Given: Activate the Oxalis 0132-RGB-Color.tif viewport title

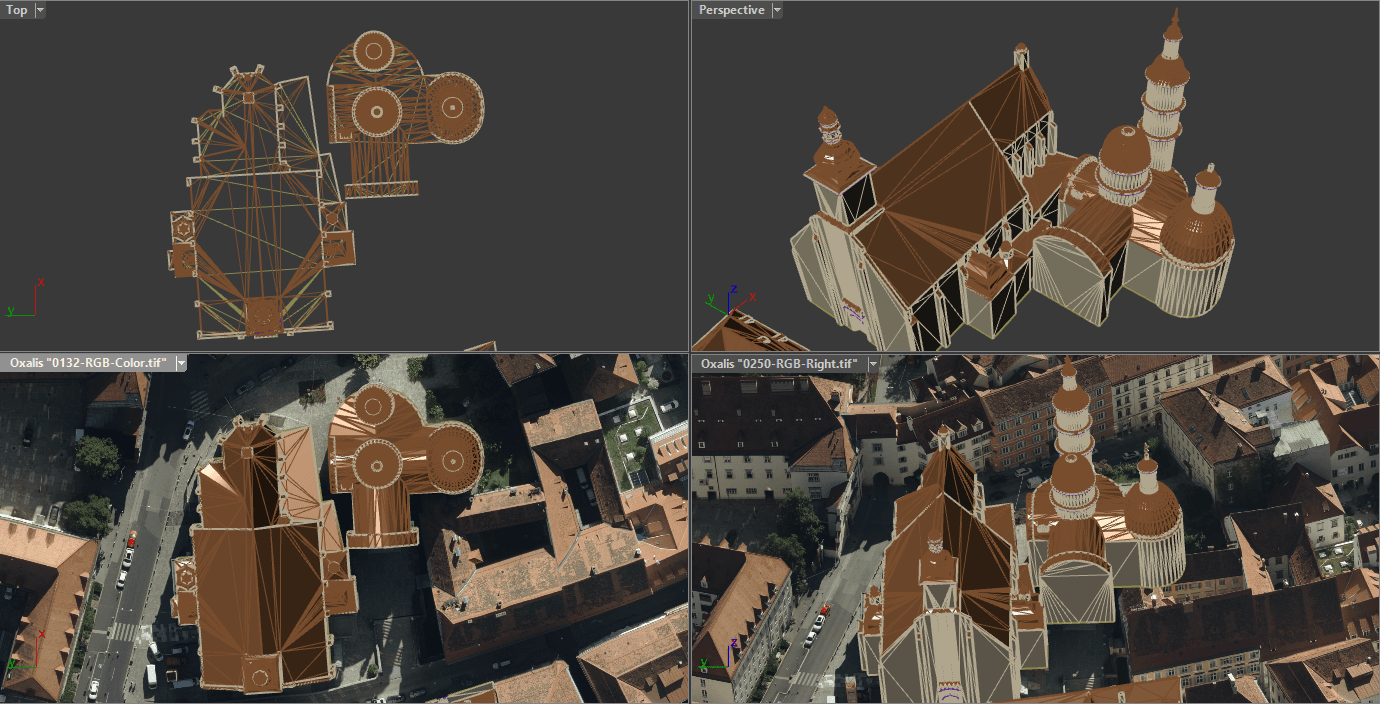Looking at the screenshot, I should [x=85, y=363].
